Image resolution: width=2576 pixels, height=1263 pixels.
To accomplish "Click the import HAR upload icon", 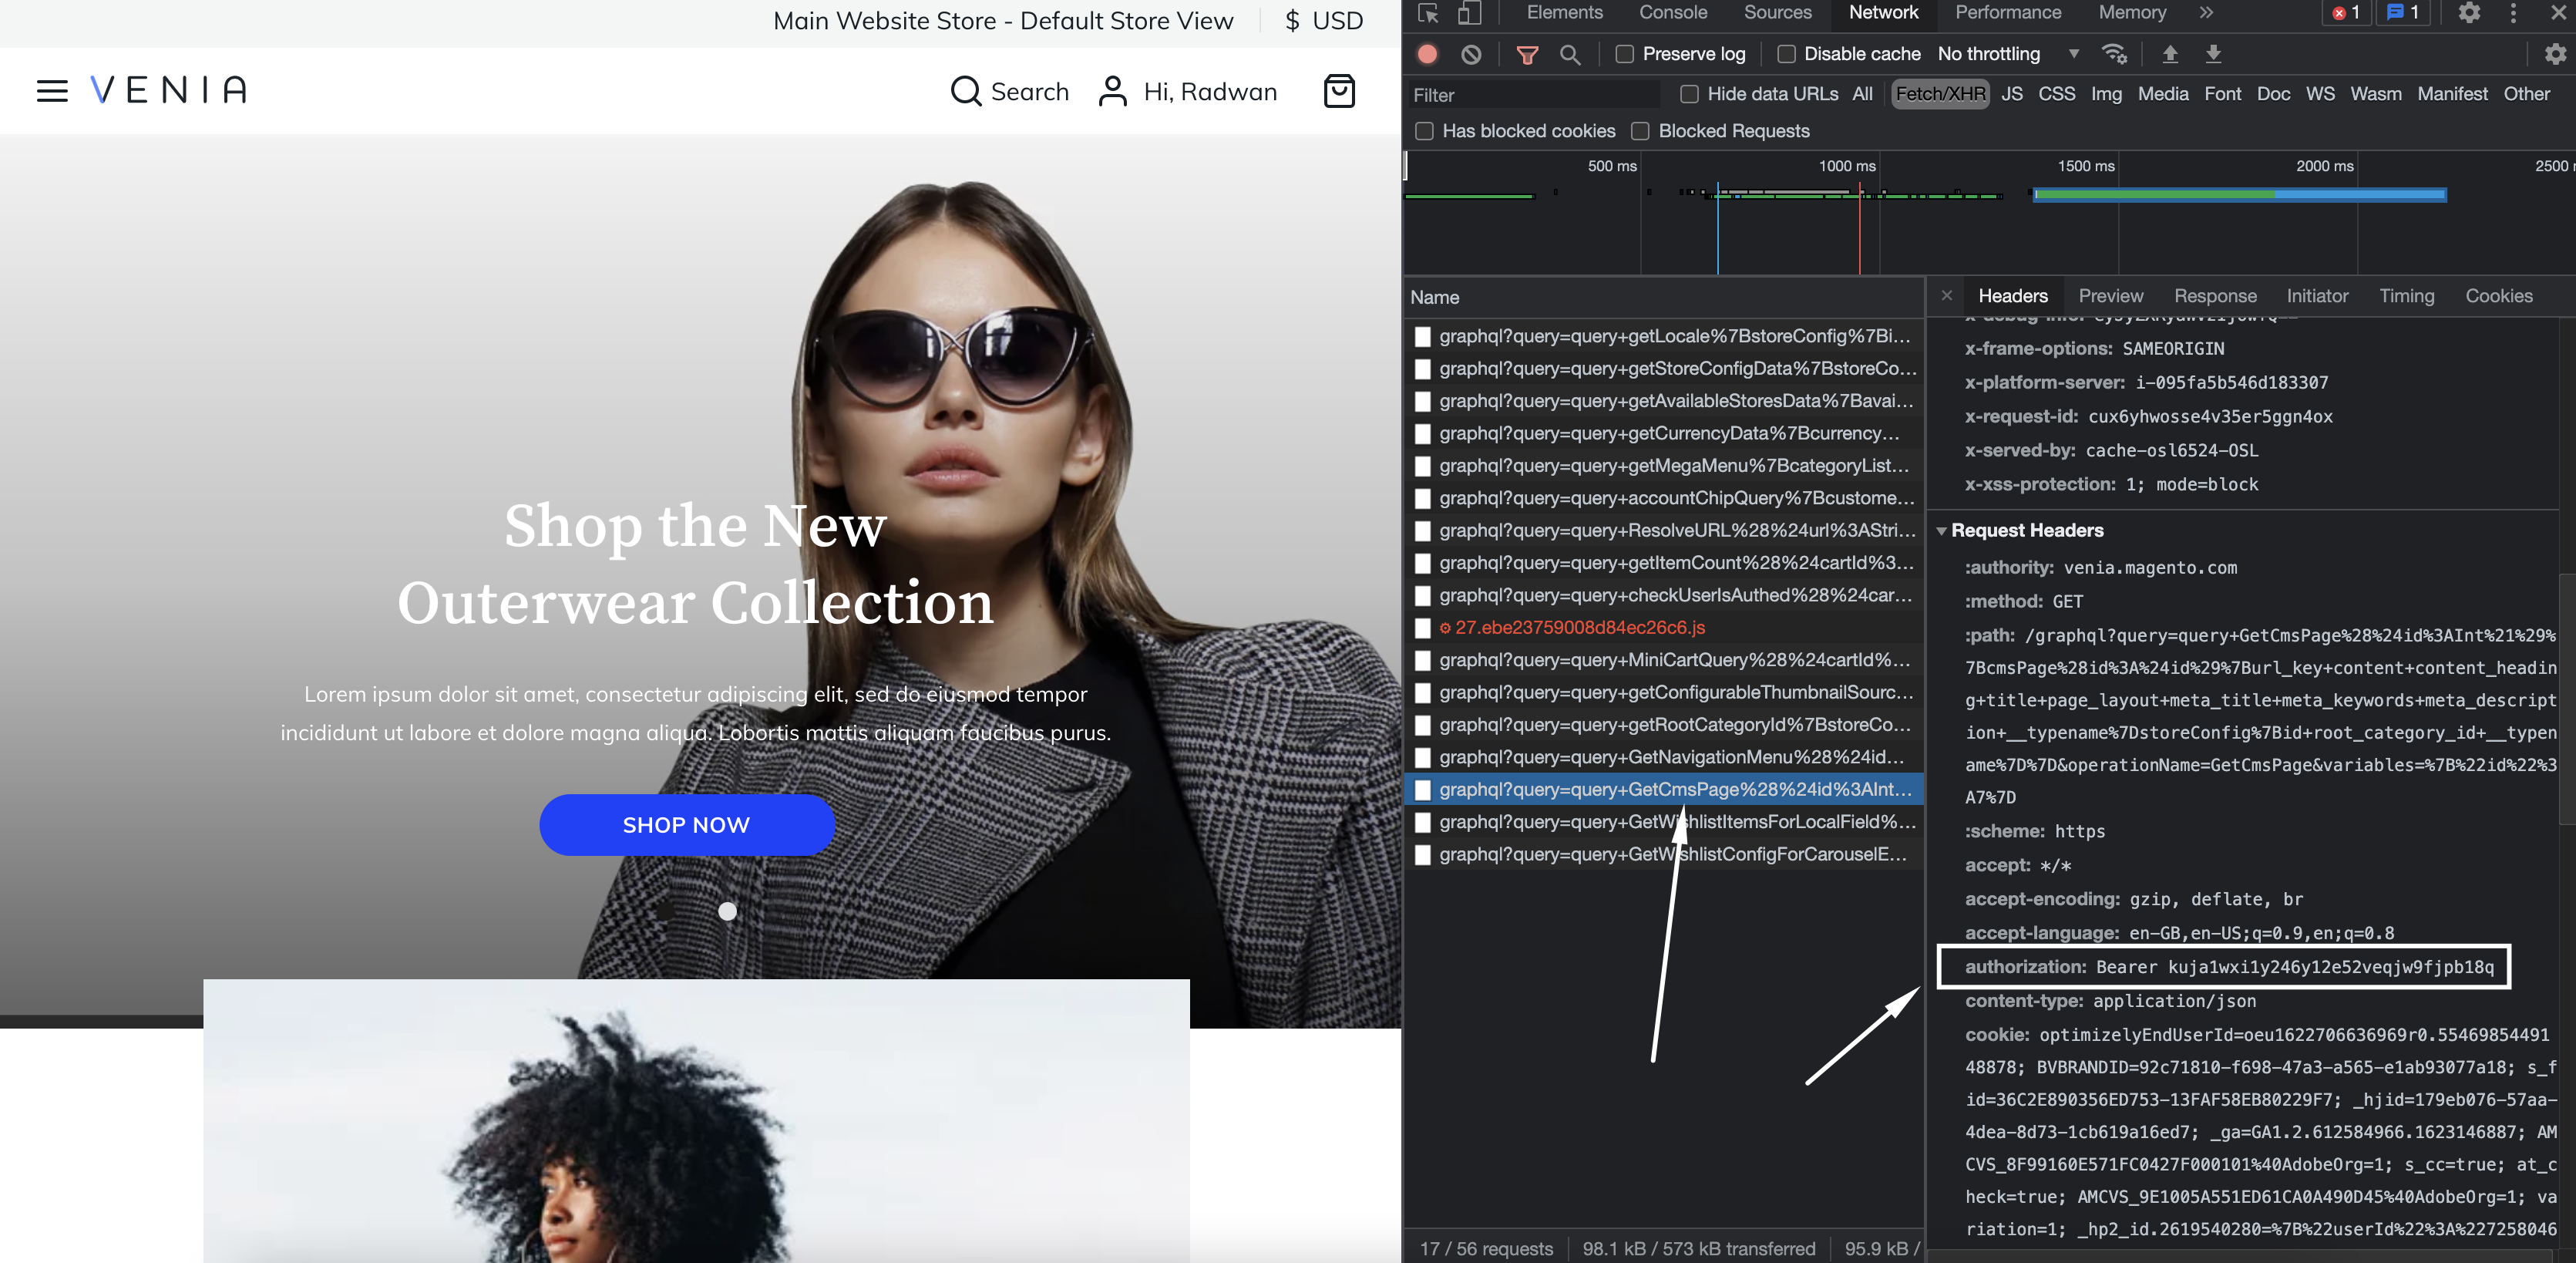I will 2169,54.
